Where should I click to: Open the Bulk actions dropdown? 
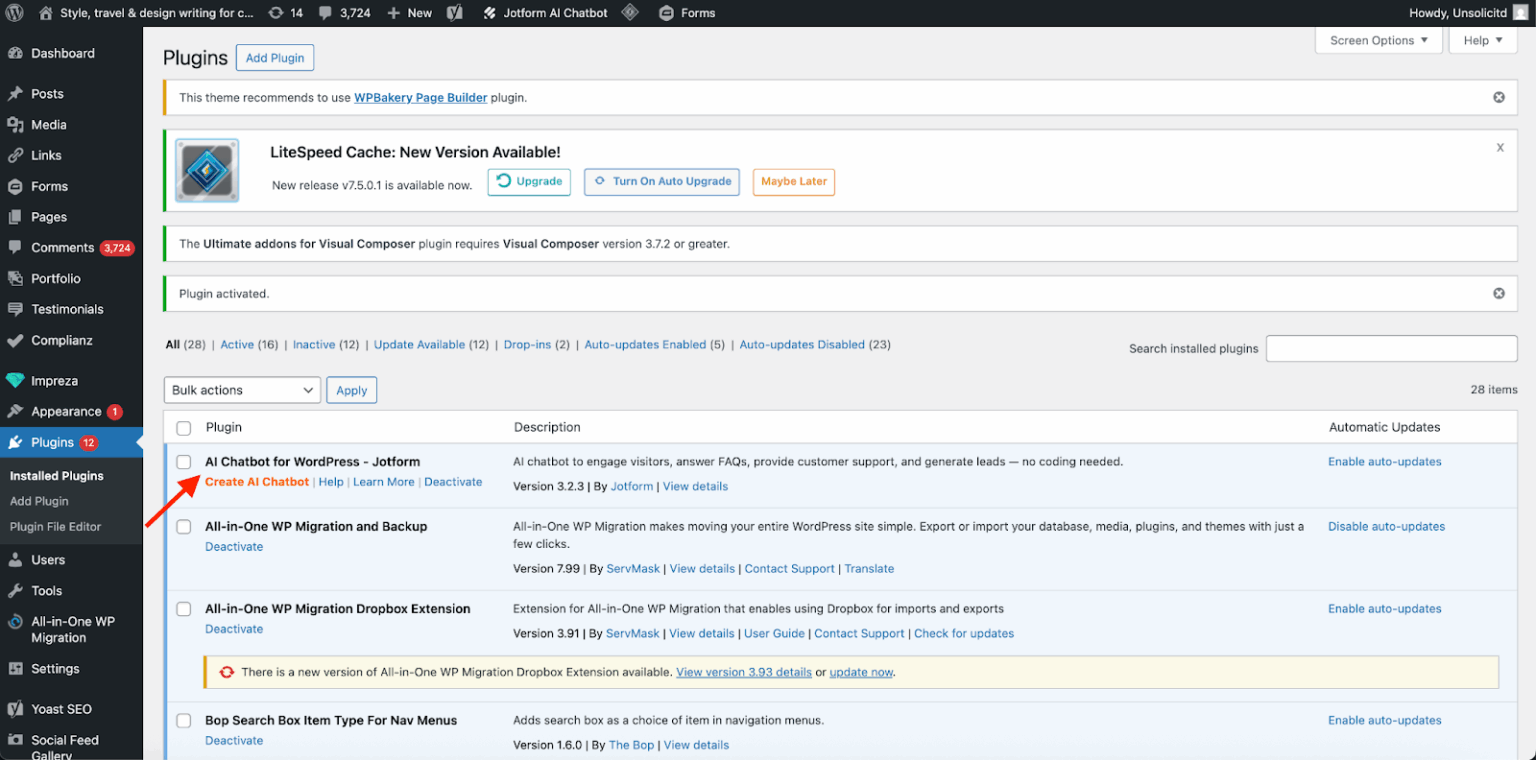pos(242,390)
